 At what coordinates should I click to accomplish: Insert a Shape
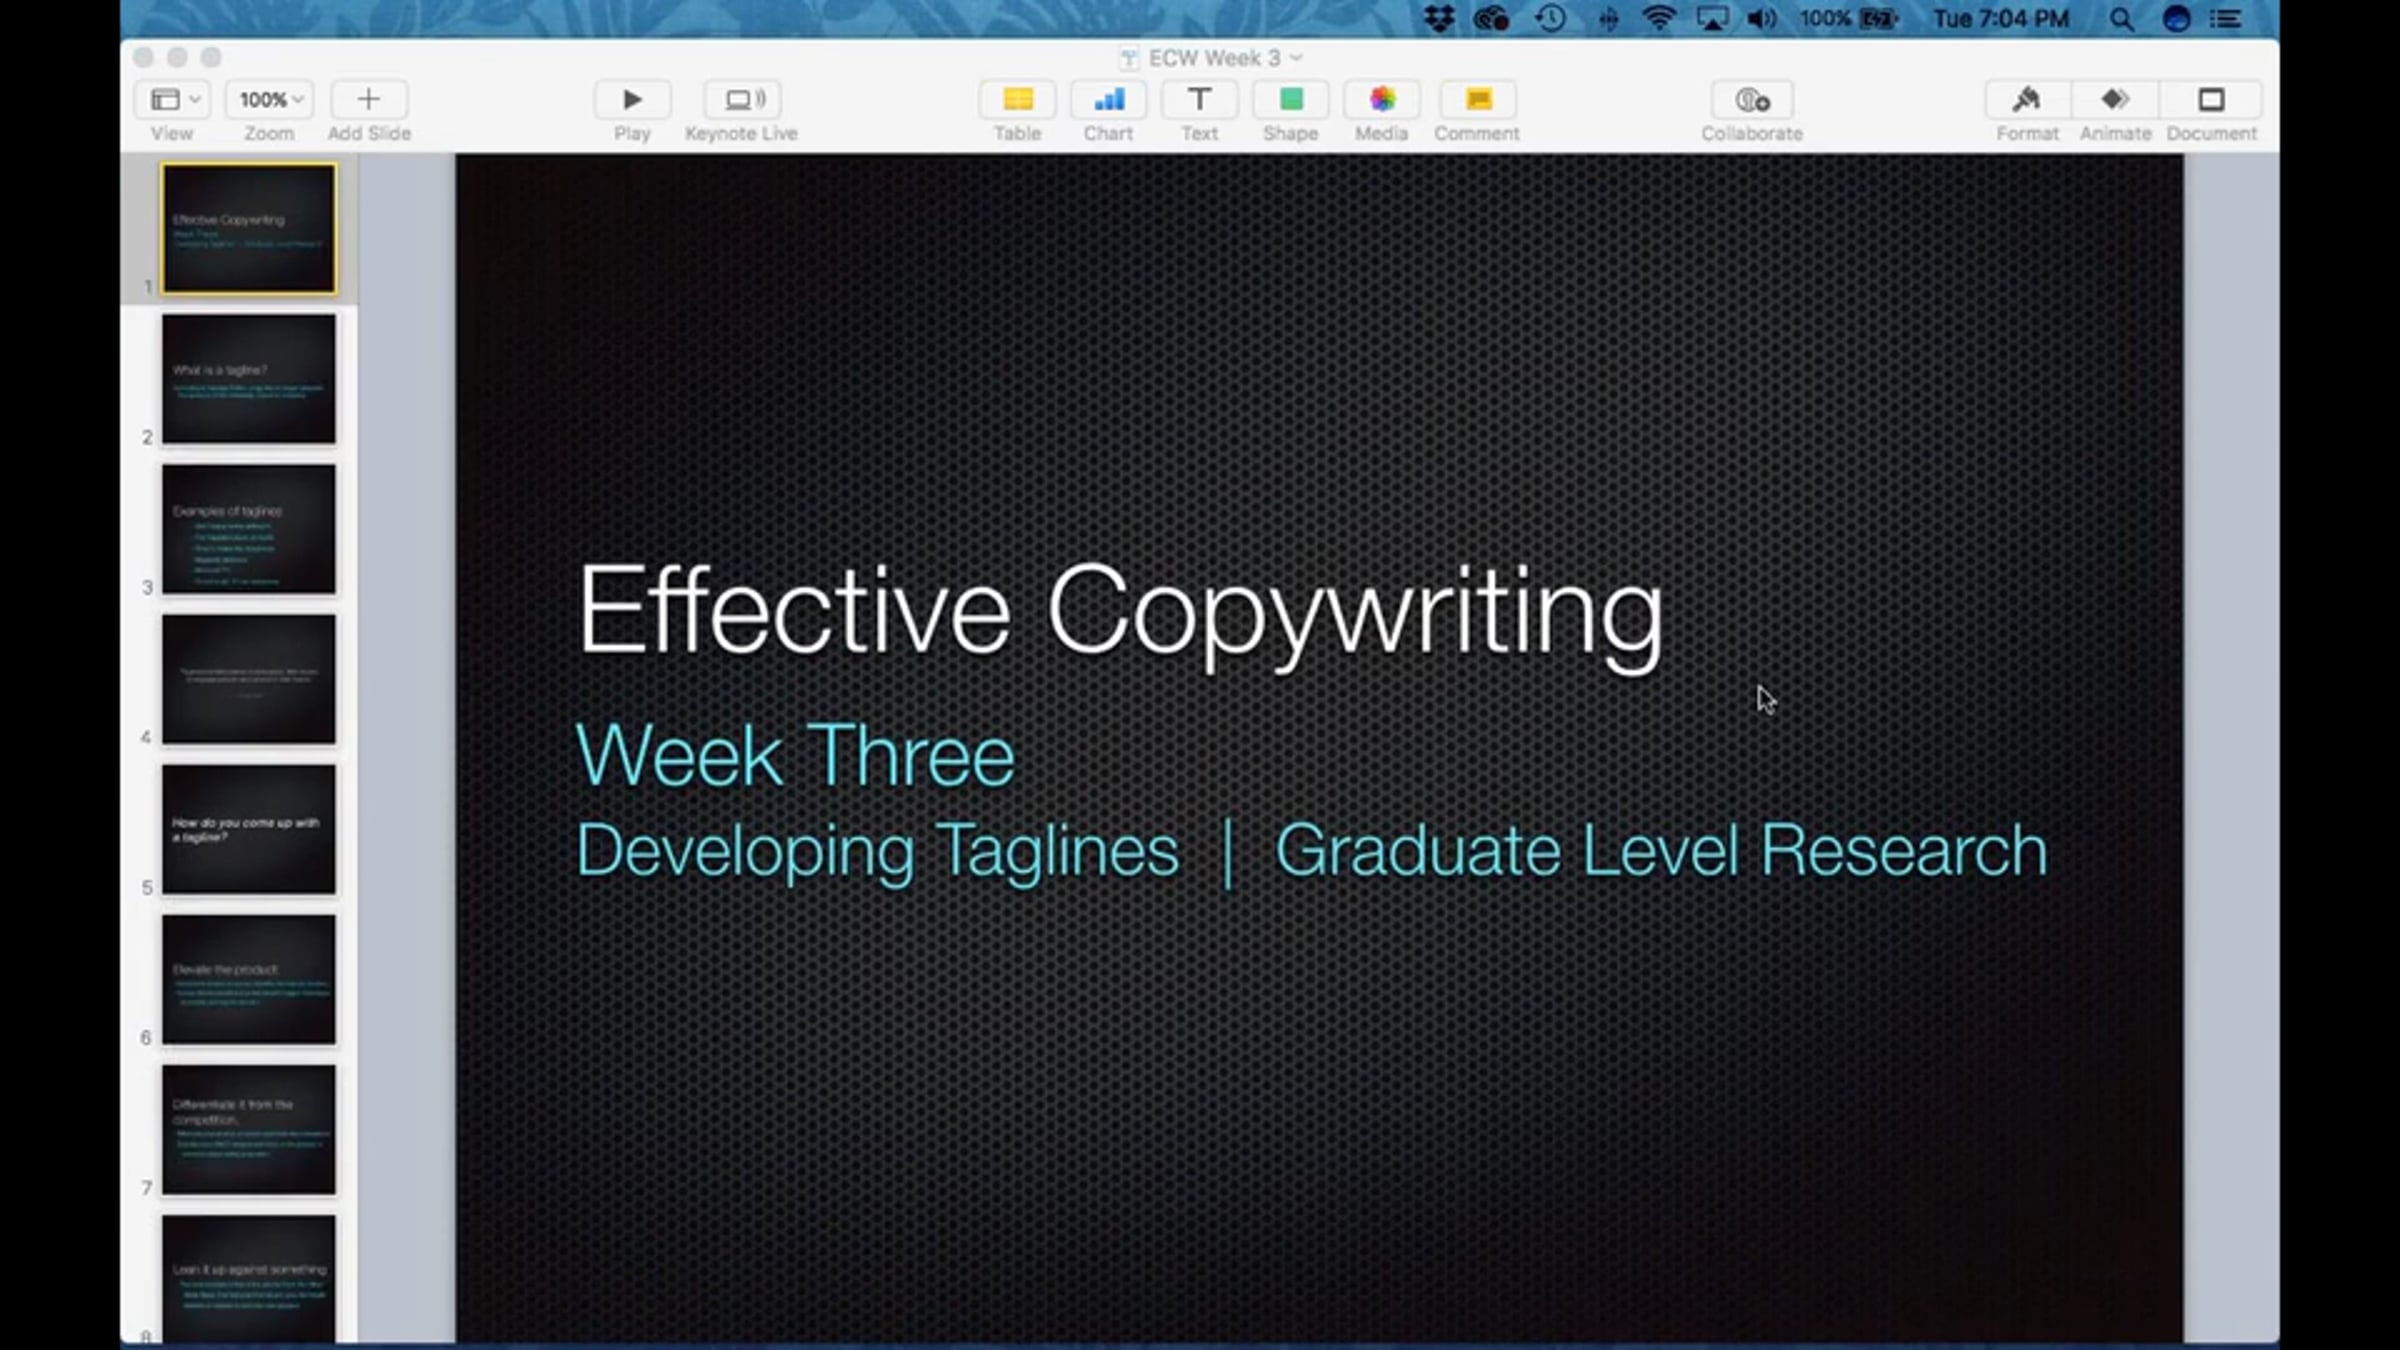(x=1290, y=100)
